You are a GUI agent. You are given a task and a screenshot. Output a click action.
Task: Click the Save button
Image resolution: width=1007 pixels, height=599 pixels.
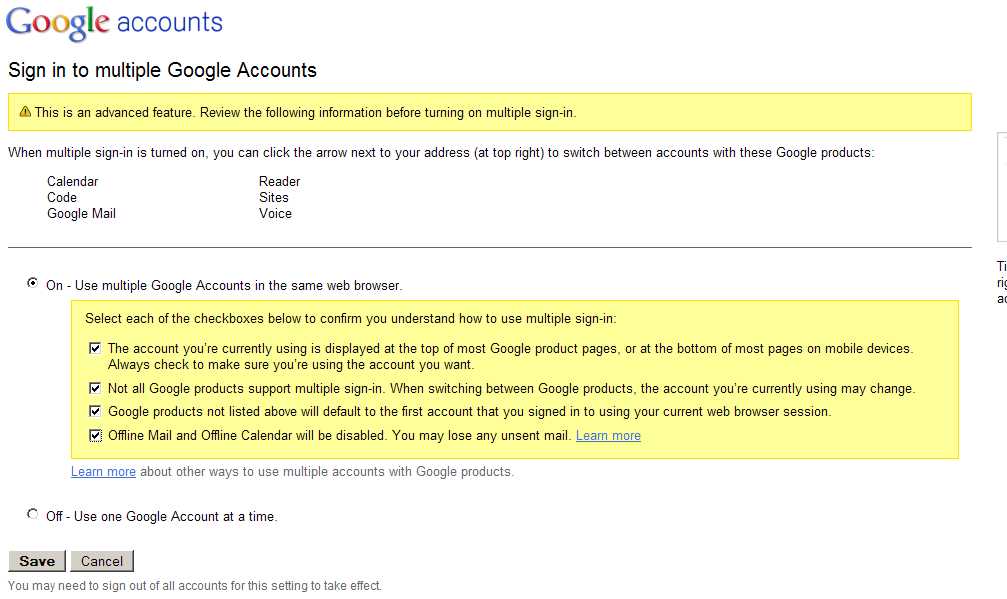pos(37,561)
